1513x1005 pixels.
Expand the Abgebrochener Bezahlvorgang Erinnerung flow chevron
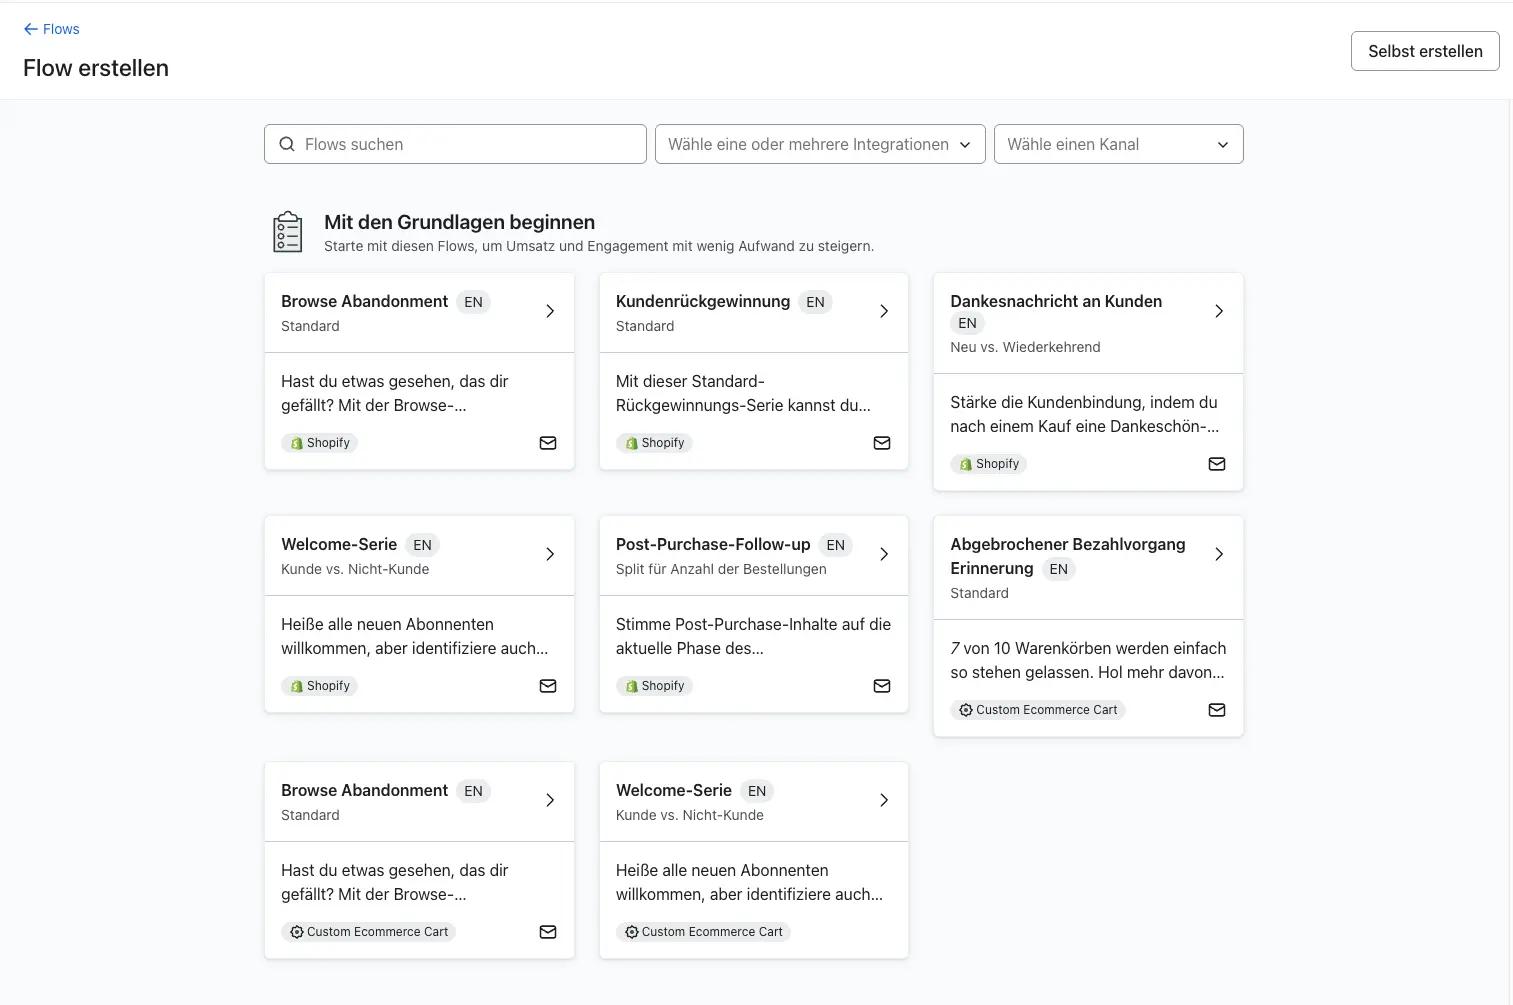point(1218,553)
